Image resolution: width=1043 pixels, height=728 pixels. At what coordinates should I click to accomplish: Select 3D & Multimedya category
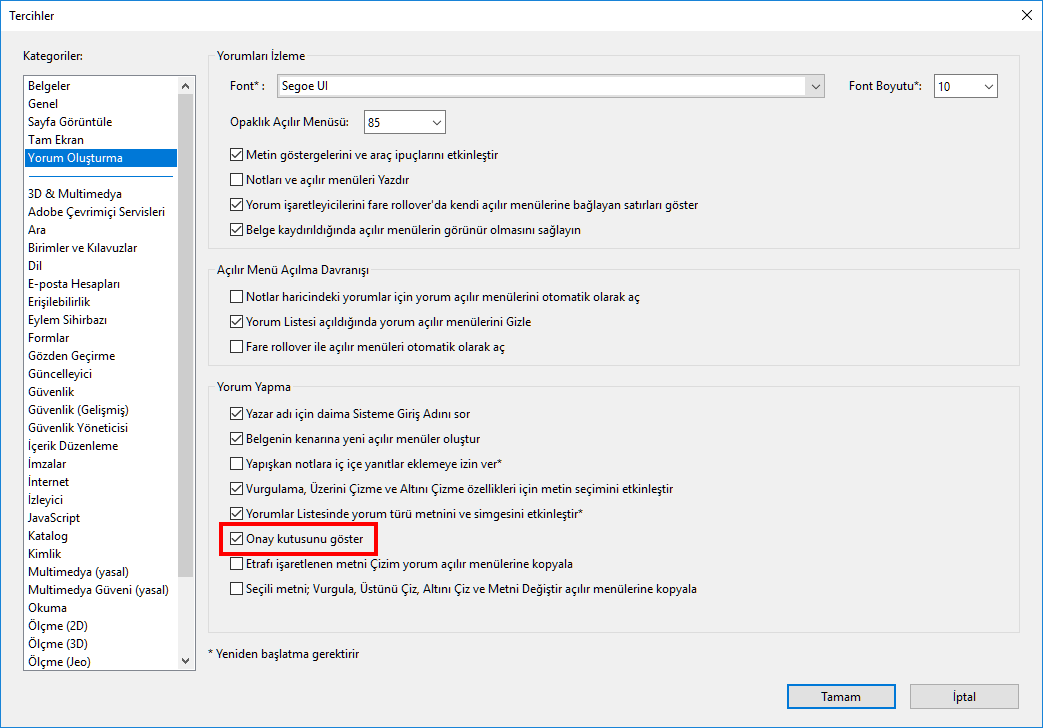[101, 194]
